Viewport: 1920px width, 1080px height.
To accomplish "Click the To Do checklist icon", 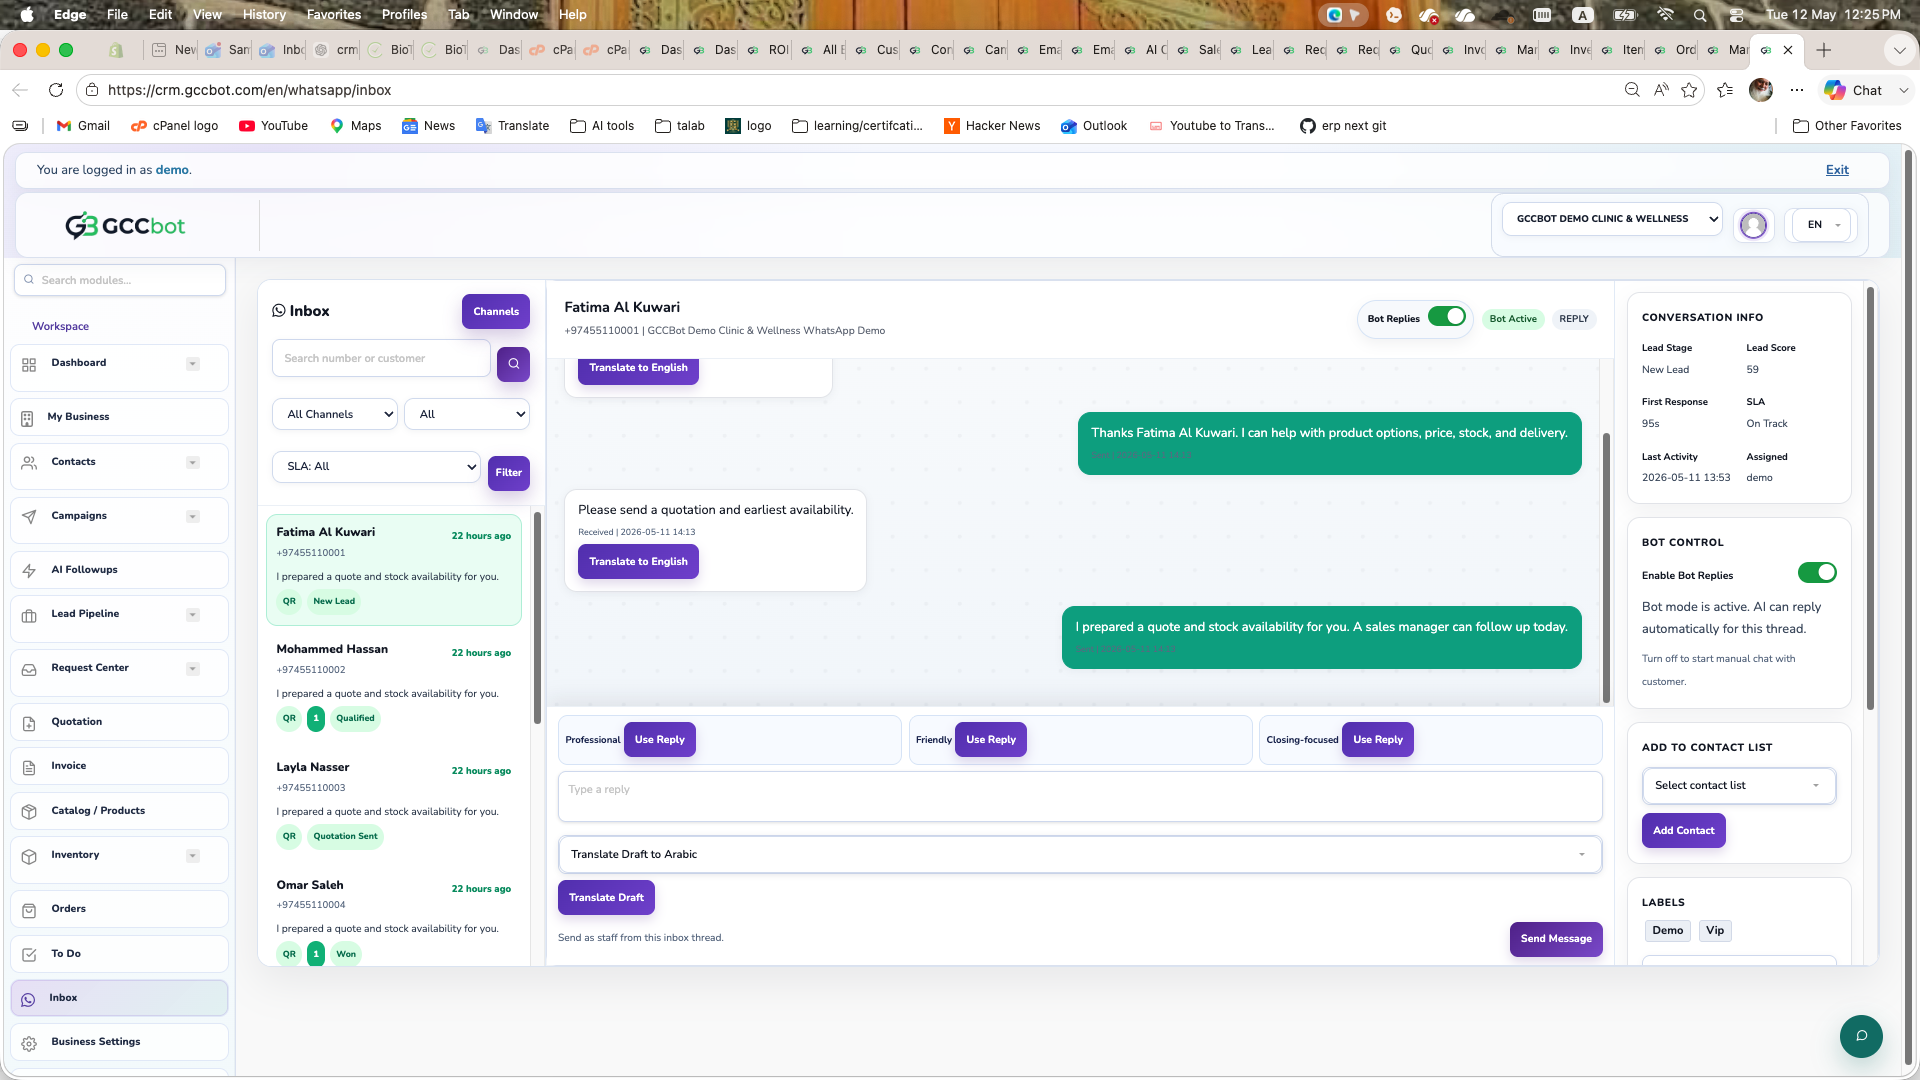I will click(x=29, y=954).
